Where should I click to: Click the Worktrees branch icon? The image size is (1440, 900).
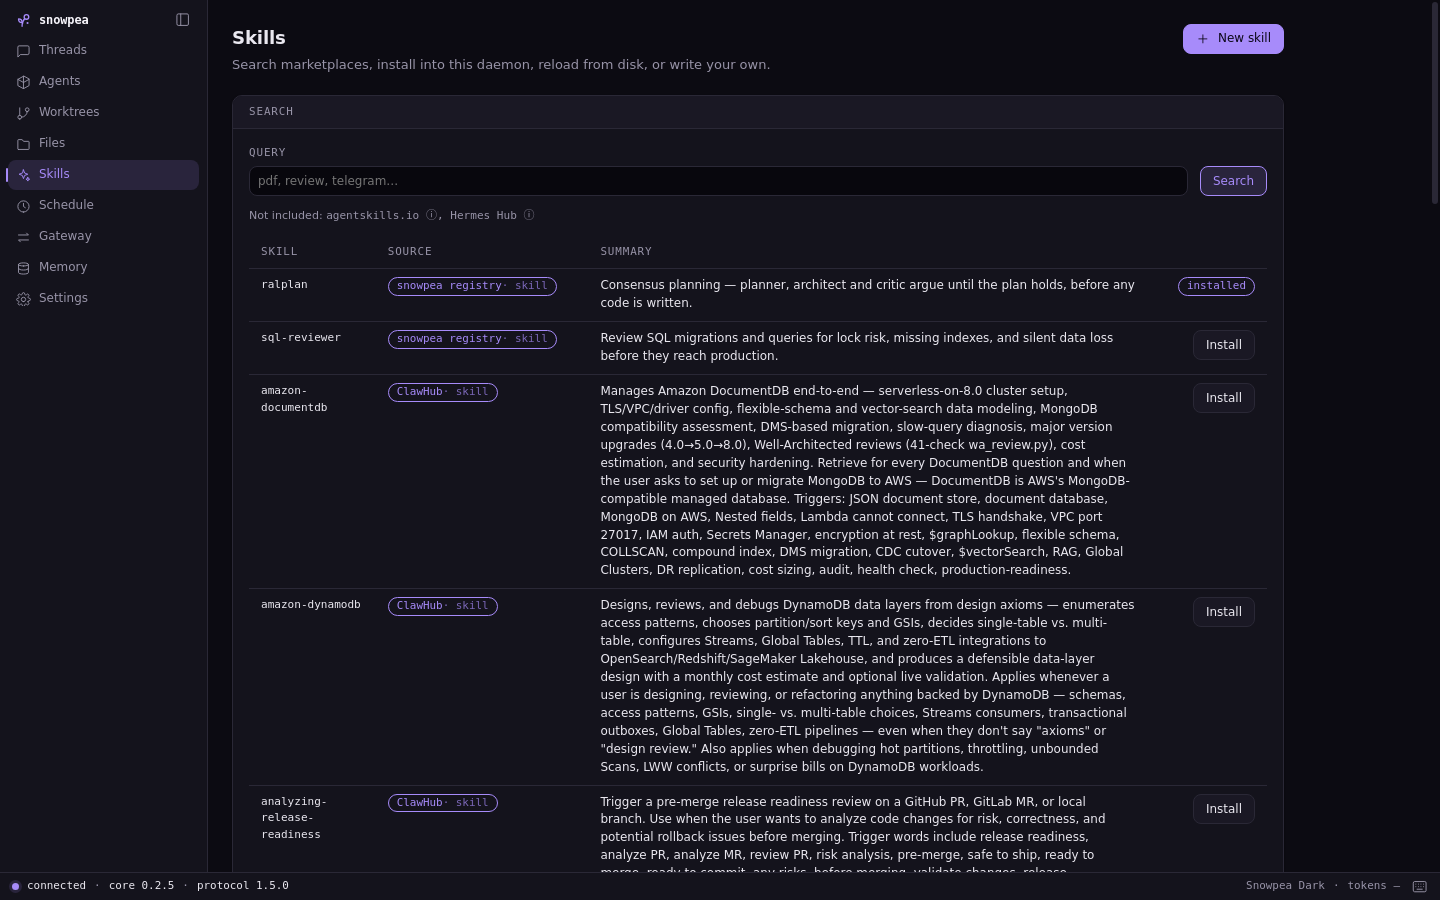tap(23, 112)
